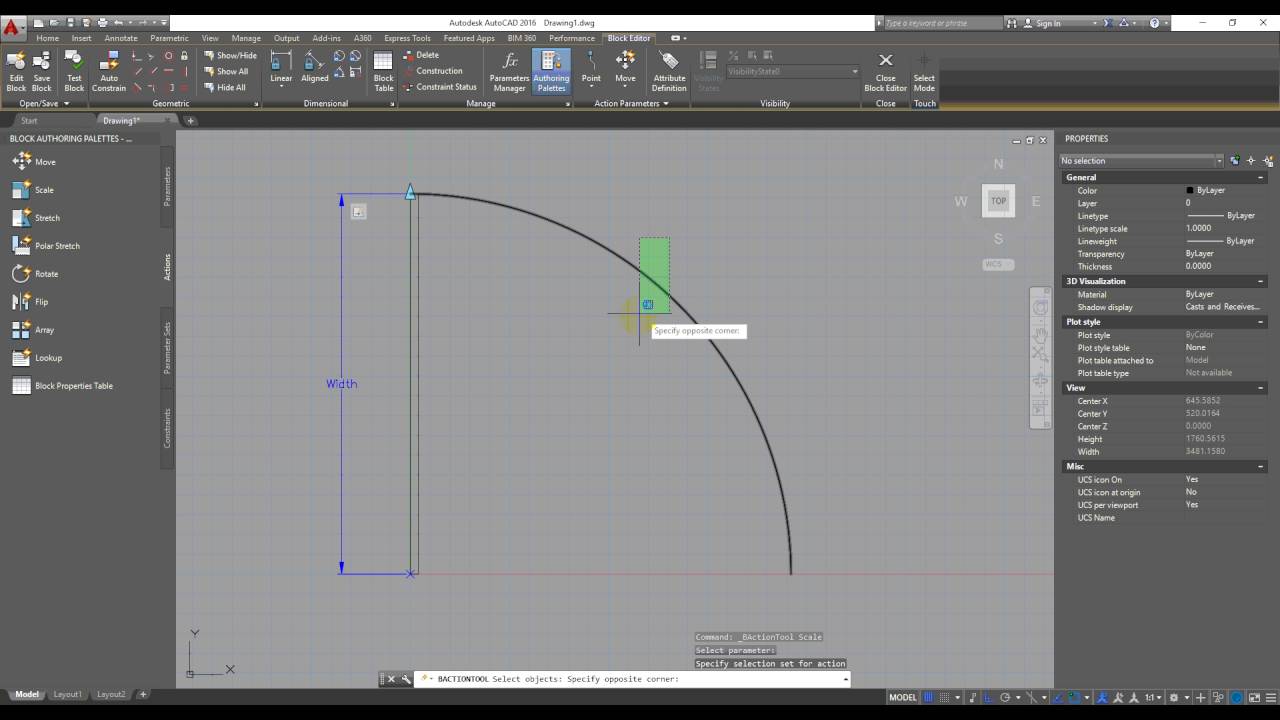Toggle snap mode in status bar
Viewport: 1280px width, 720px height.
(x=944, y=697)
